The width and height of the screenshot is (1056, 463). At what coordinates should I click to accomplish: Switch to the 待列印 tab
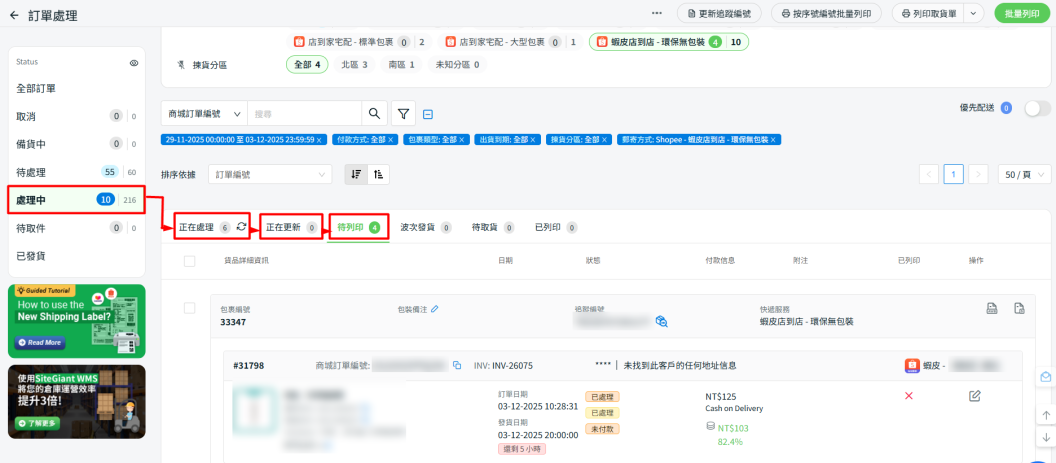coord(358,228)
